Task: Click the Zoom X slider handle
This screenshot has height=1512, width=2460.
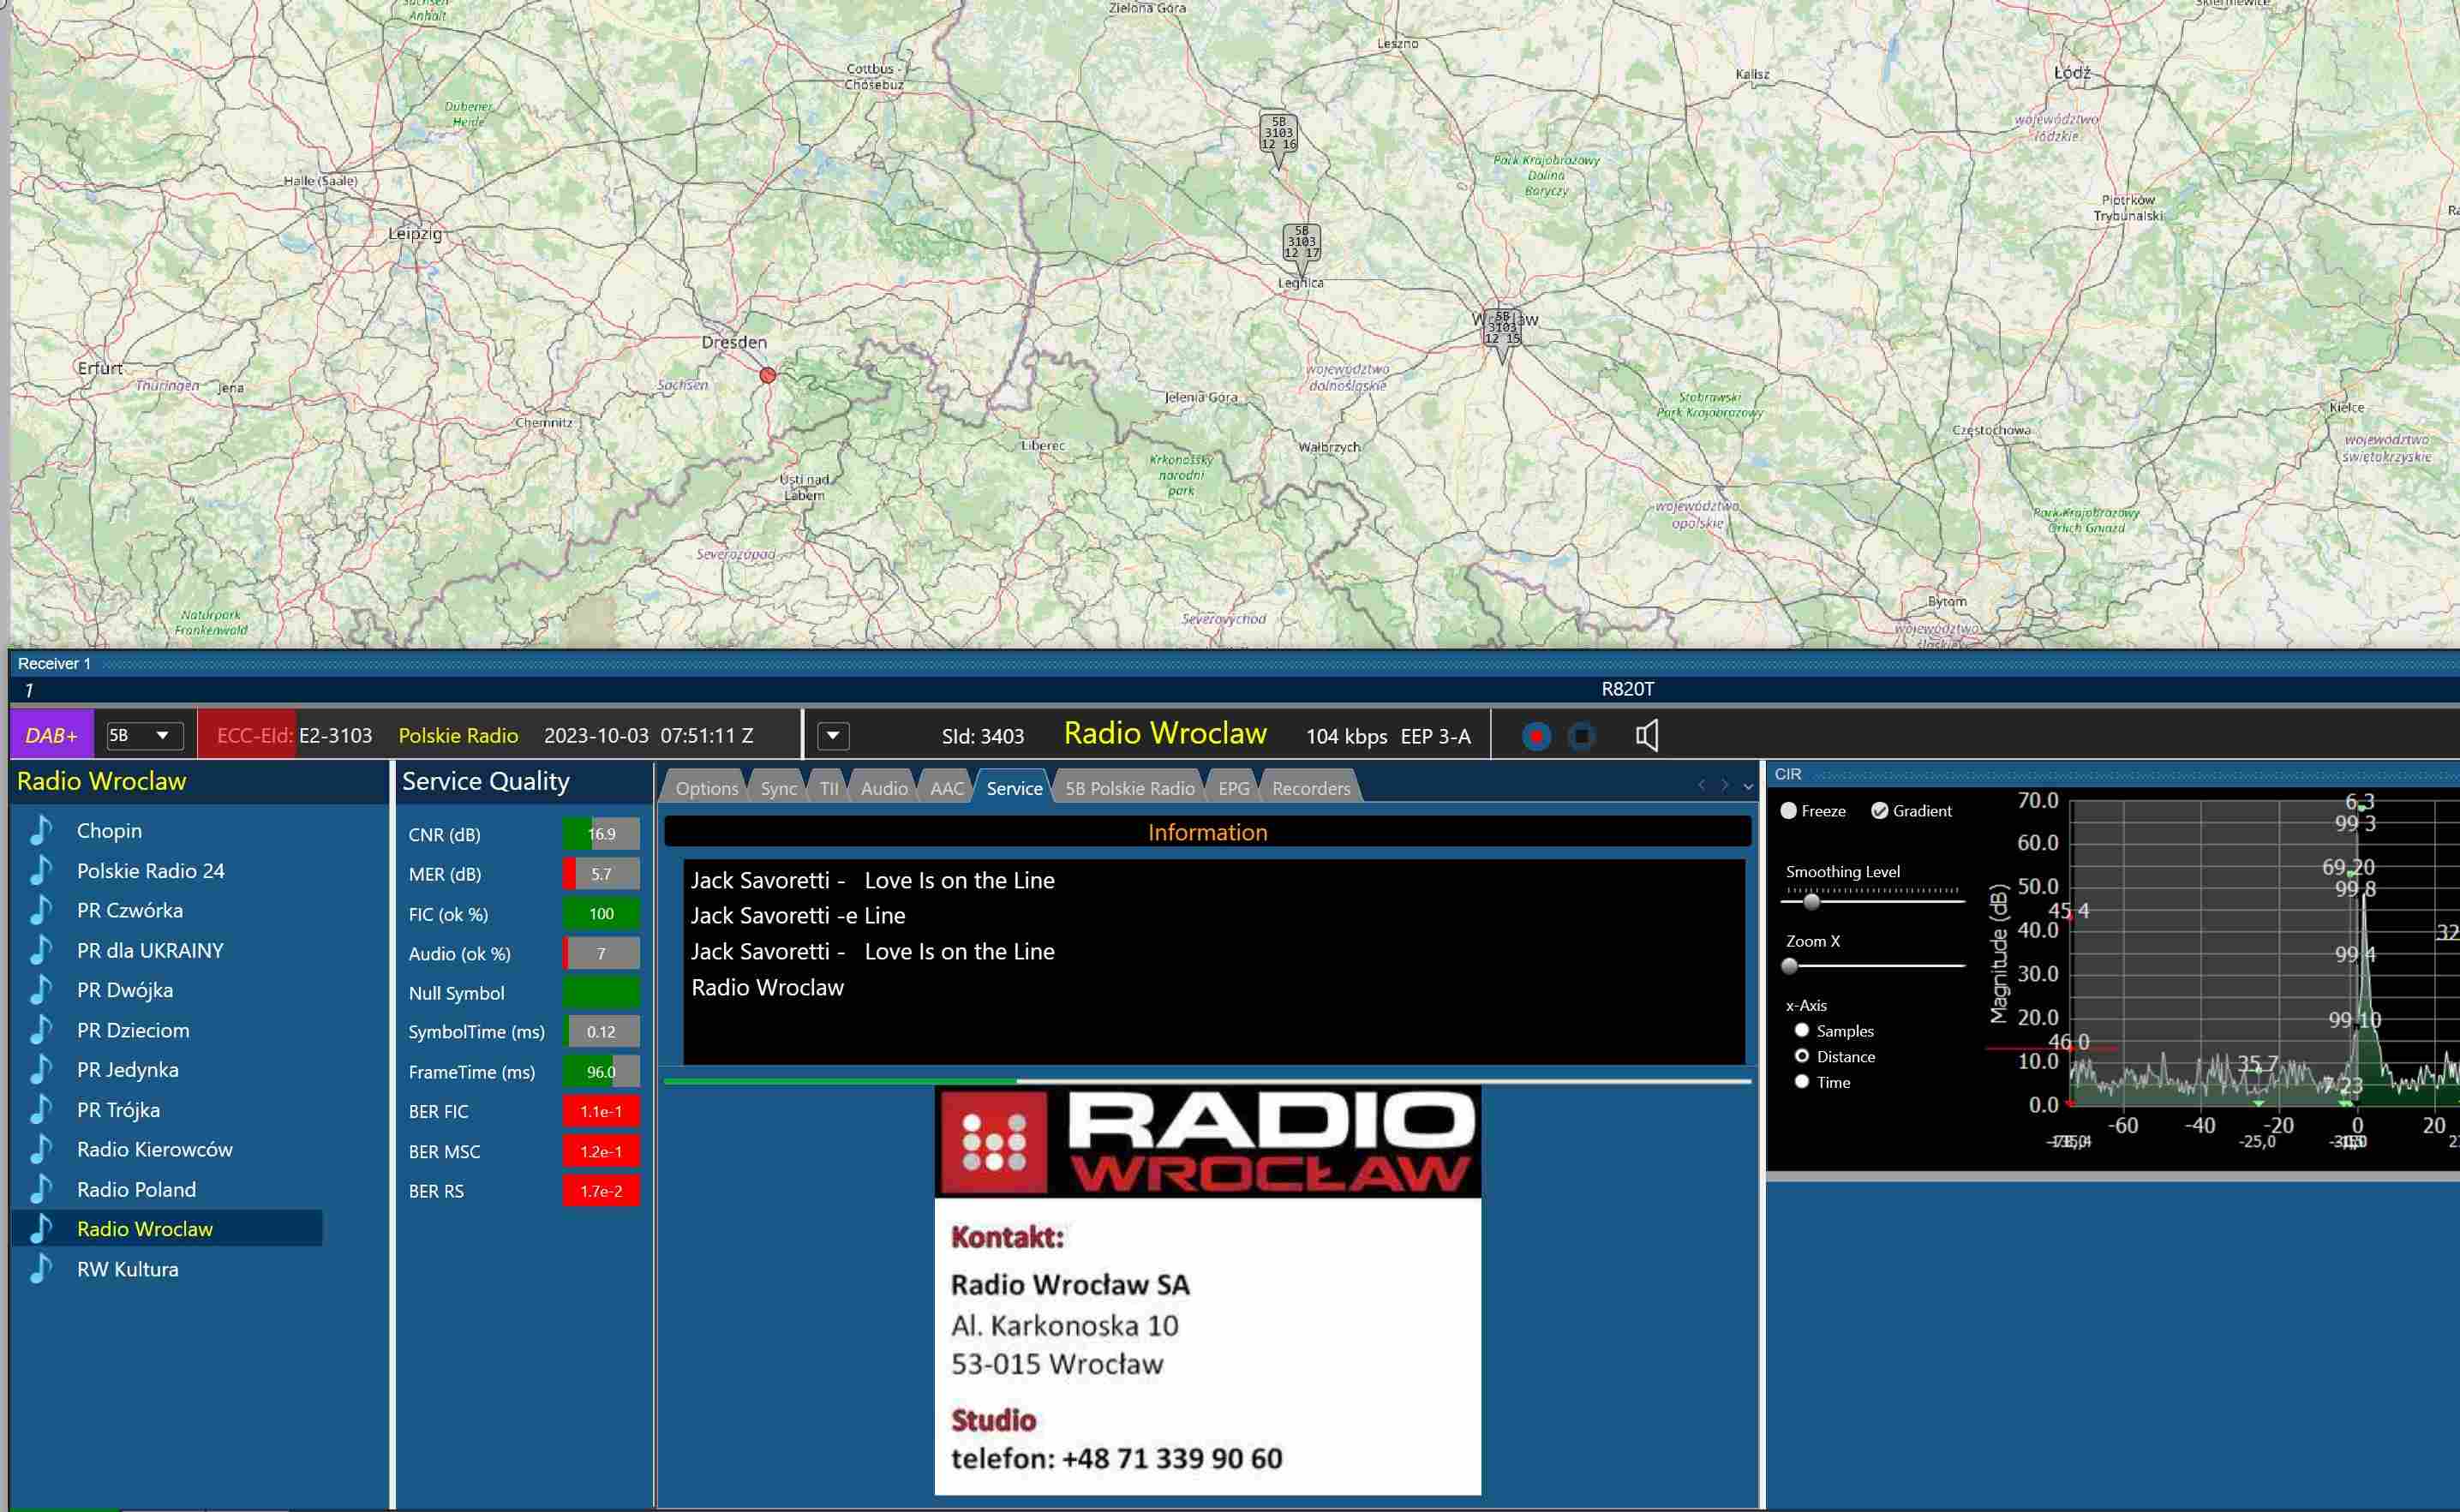Action: [x=1790, y=966]
